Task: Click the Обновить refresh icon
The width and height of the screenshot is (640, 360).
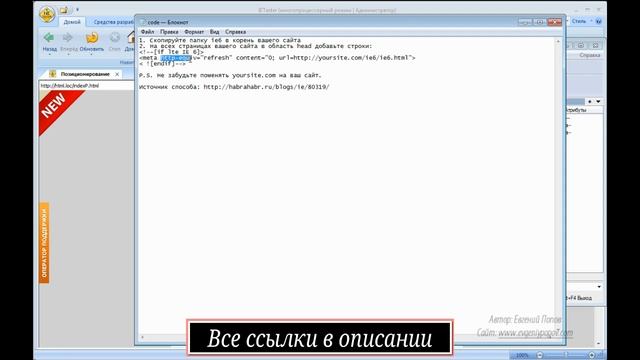Action: tap(92, 38)
